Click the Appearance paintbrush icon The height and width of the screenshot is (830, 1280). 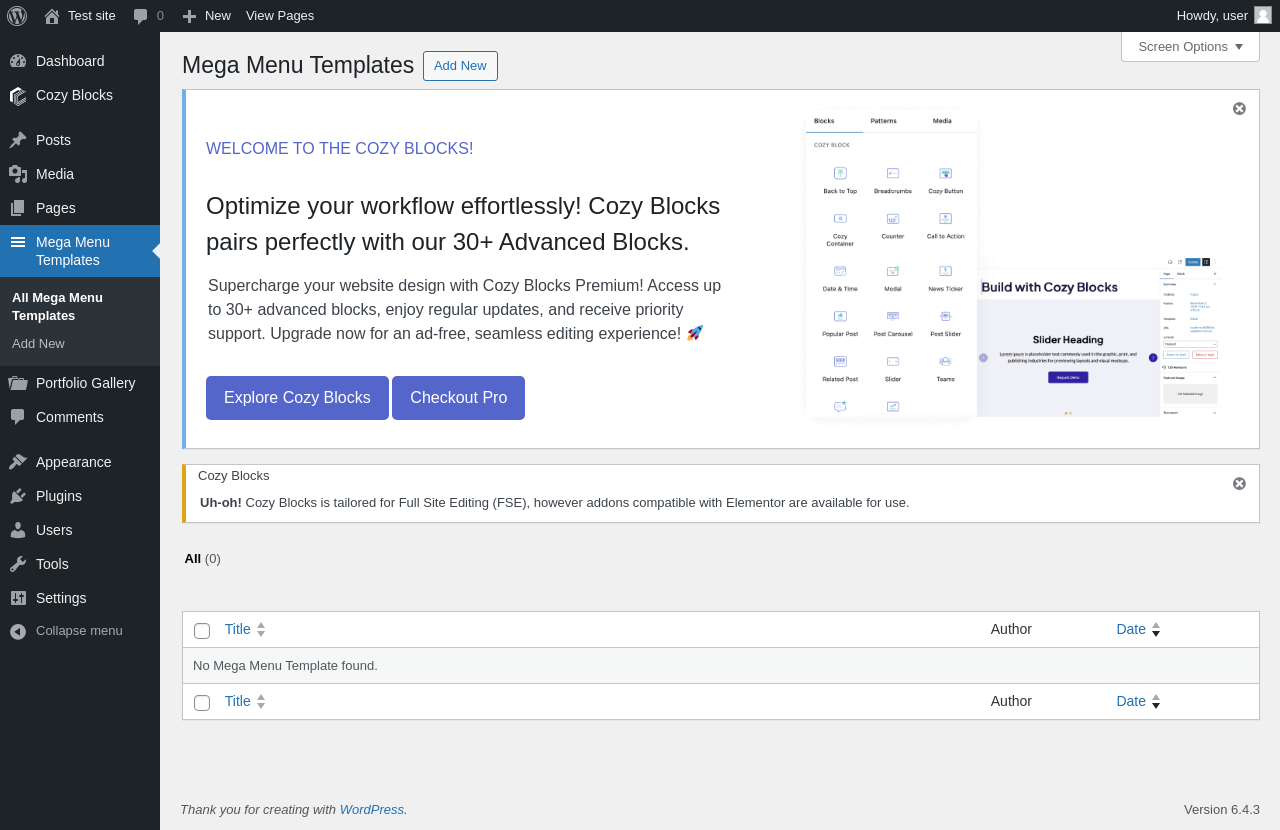coord(18,462)
